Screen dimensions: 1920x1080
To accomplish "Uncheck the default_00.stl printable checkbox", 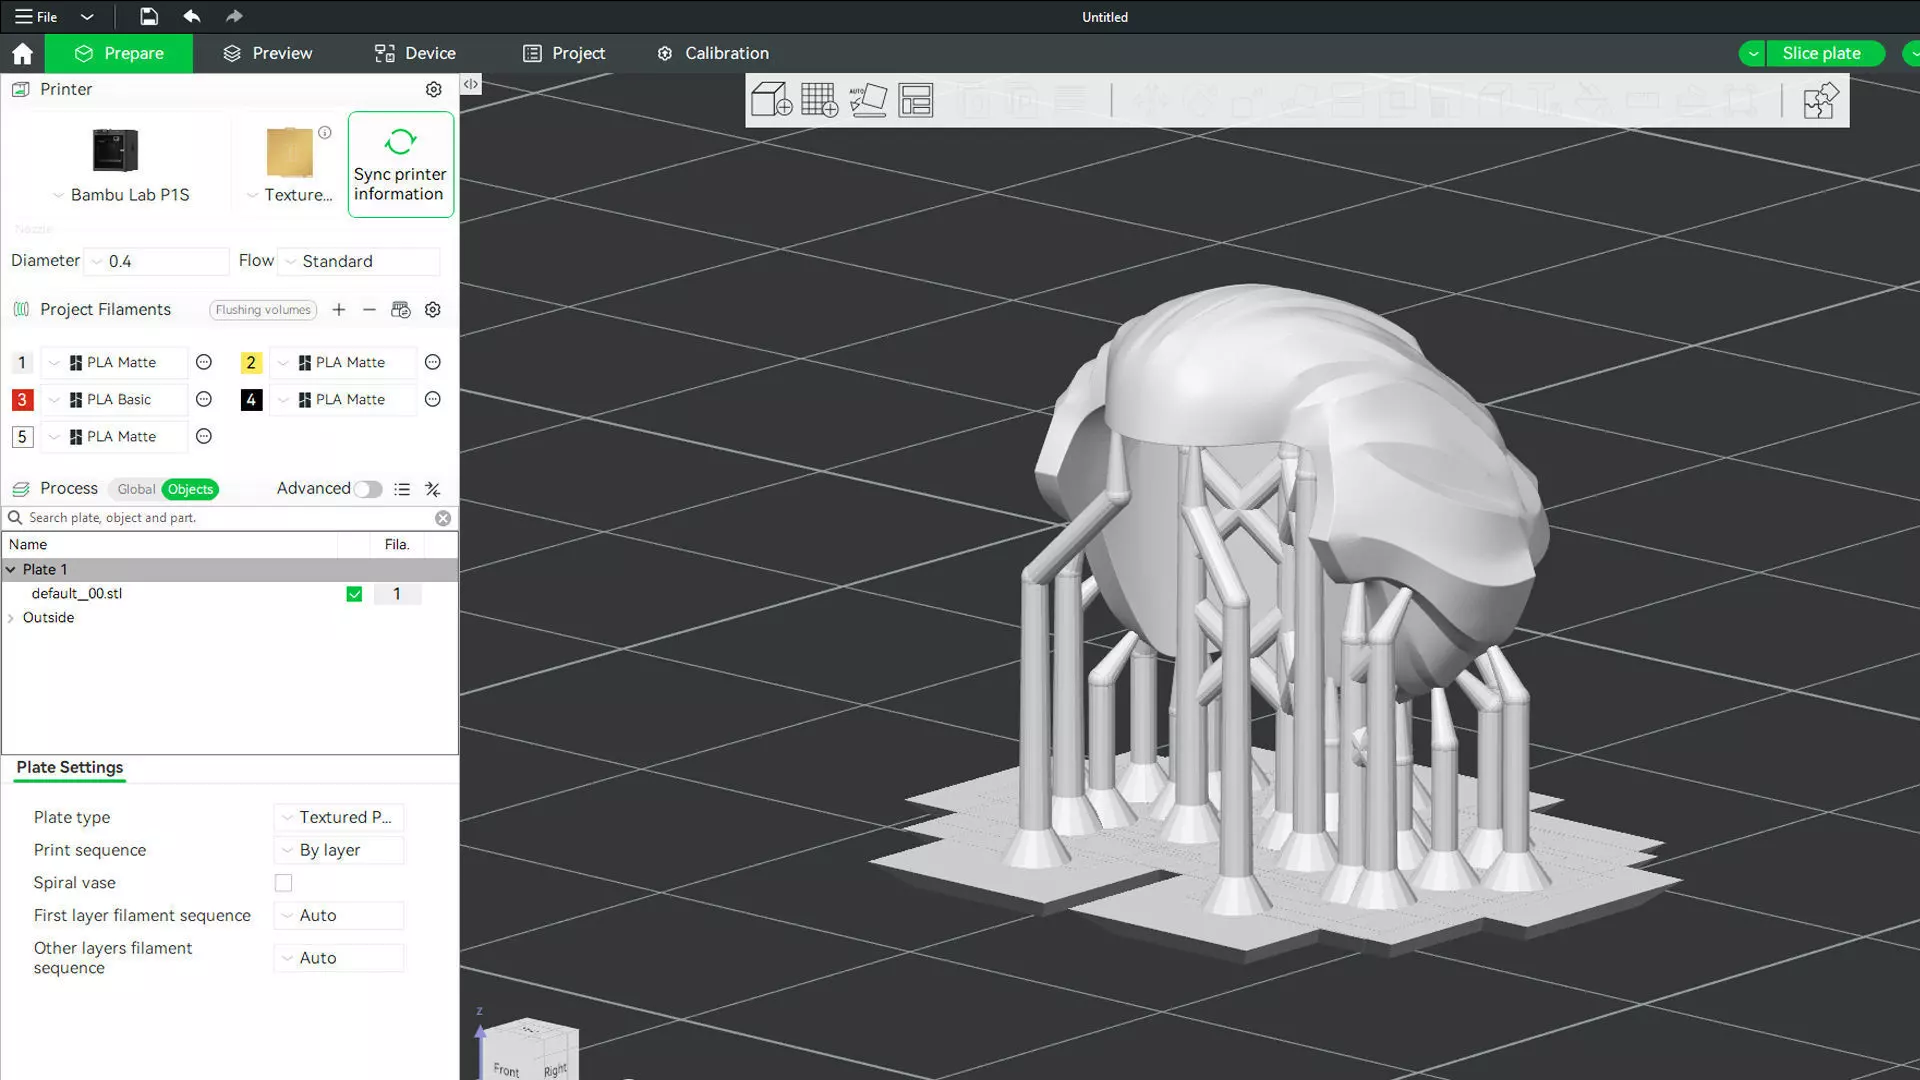I will click(354, 594).
